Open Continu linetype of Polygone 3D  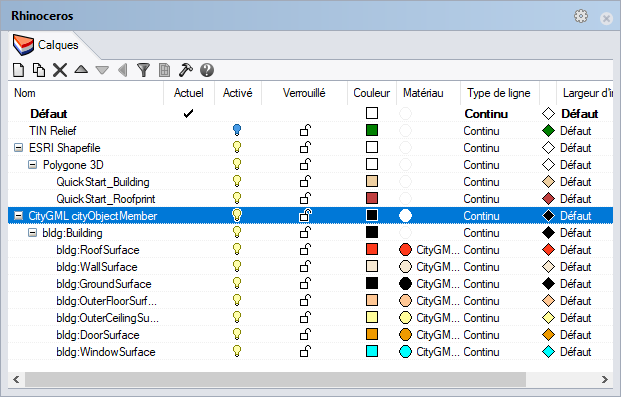point(481,165)
